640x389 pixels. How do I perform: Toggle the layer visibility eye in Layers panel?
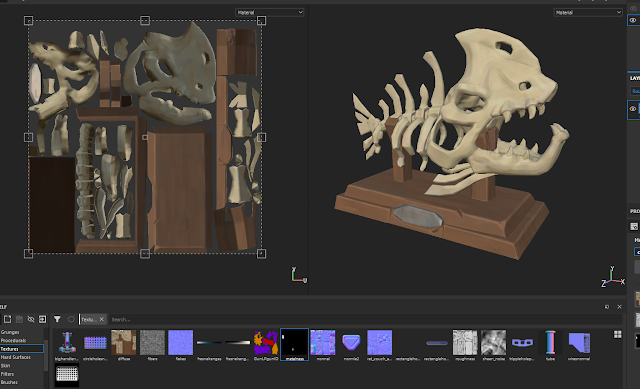633,109
